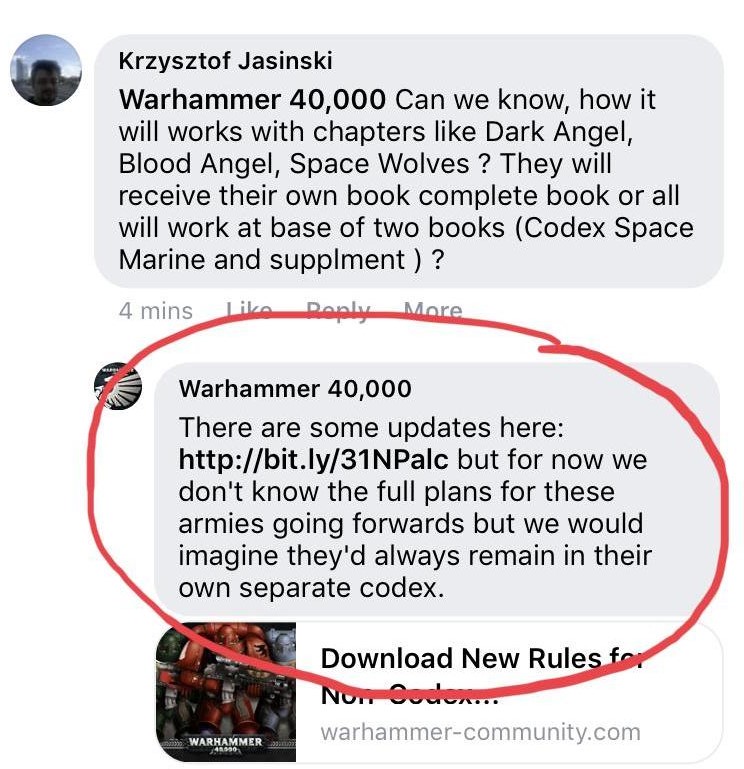This screenshot has width=744, height=769.
Task: Open the Download New Rules article title
Action: [482, 676]
